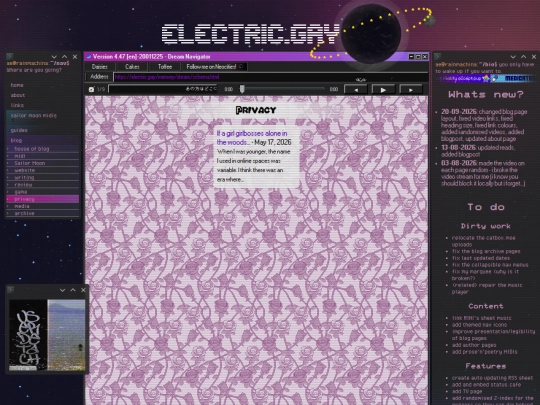
Task: Click the 'add TIL page' to-do item
Action: tap(467, 391)
